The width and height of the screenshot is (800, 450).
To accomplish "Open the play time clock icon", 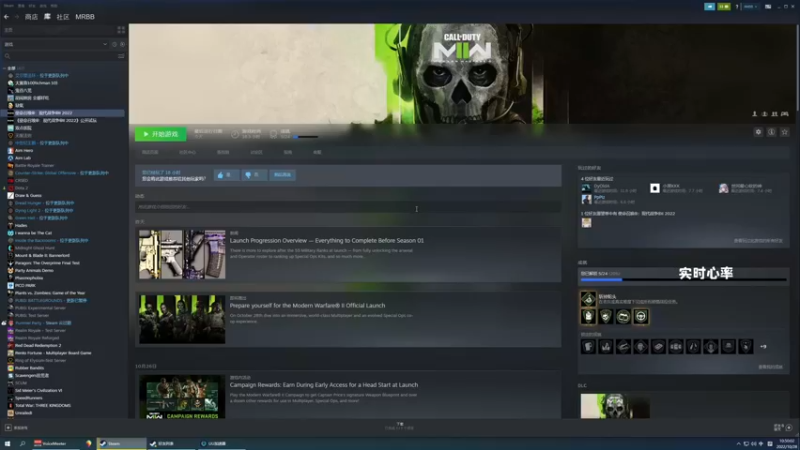I will pyautogui.click(x=235, y=134).
